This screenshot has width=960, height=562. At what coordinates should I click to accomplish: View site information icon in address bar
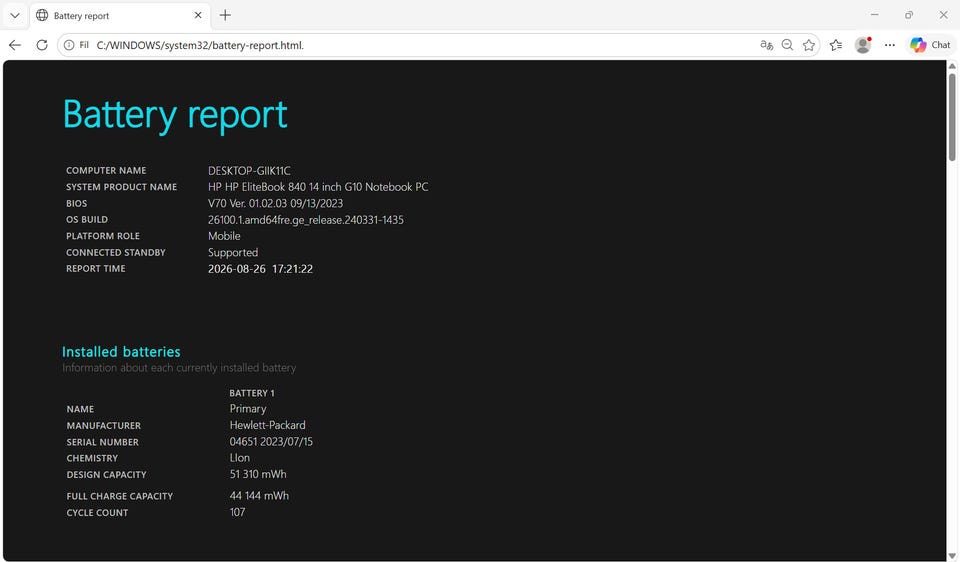click(x=69, y=45)
